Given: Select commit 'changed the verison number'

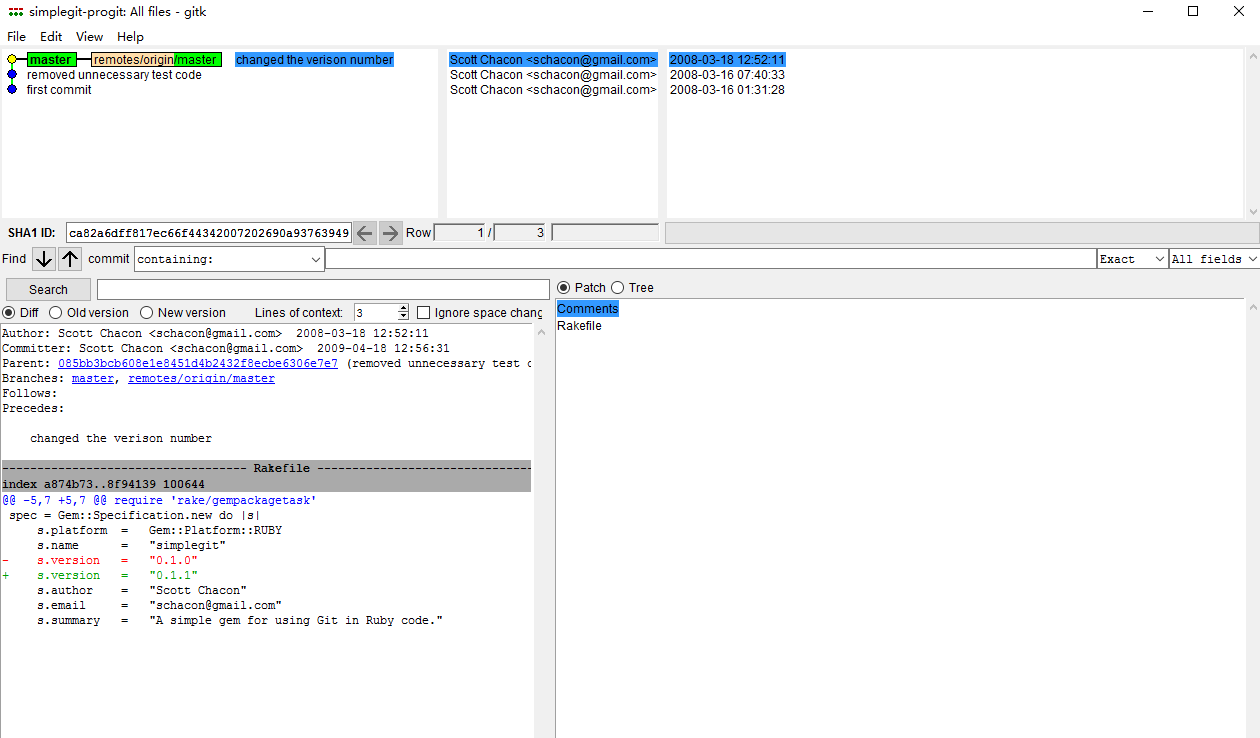Looking at the screenshot, I should (314, 60).
